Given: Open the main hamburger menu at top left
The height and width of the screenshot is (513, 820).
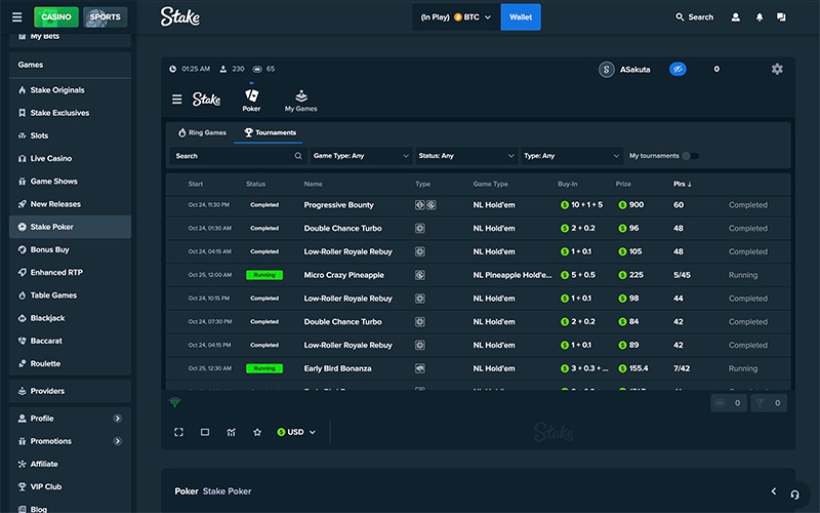Looking at the screenshot, I should click(x=17, y=17).
